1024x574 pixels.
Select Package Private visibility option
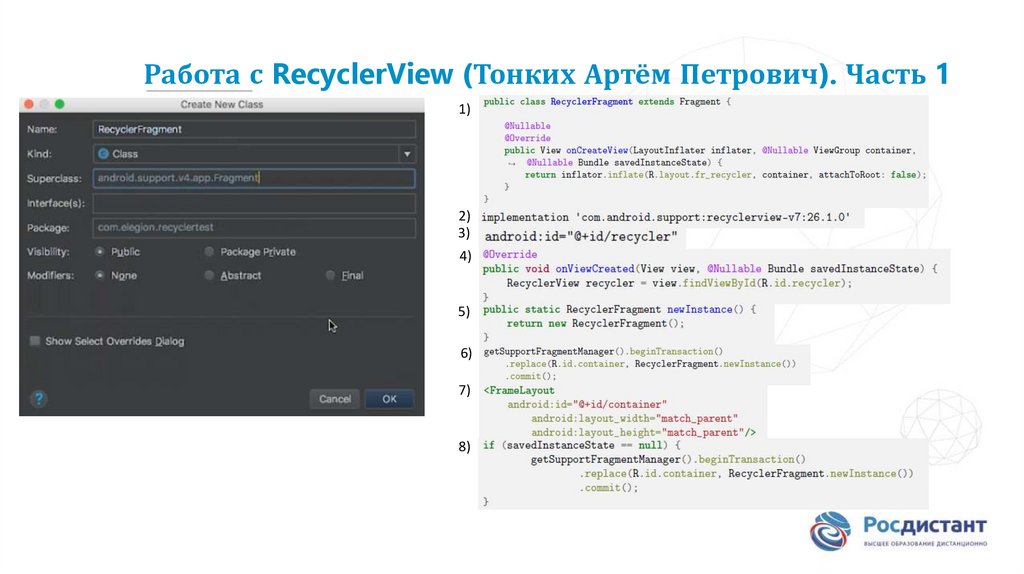point(210,252)
